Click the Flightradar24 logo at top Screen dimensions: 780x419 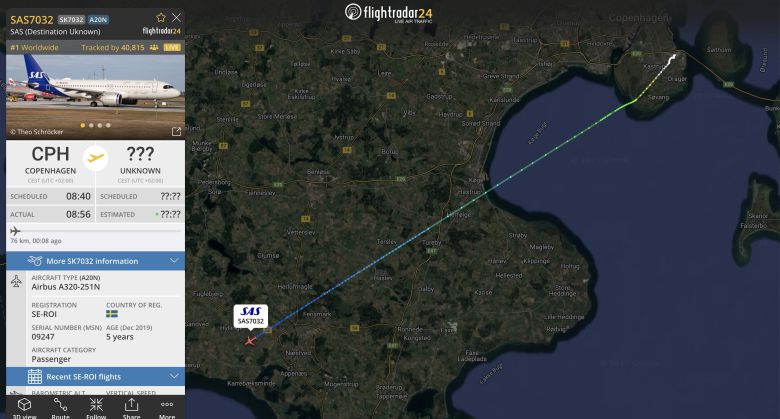point(389,13)
